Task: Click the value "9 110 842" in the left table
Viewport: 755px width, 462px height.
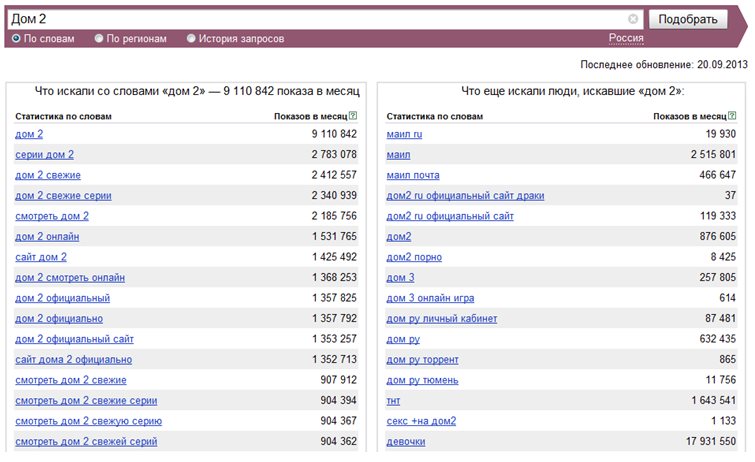Action: (334, 134)
